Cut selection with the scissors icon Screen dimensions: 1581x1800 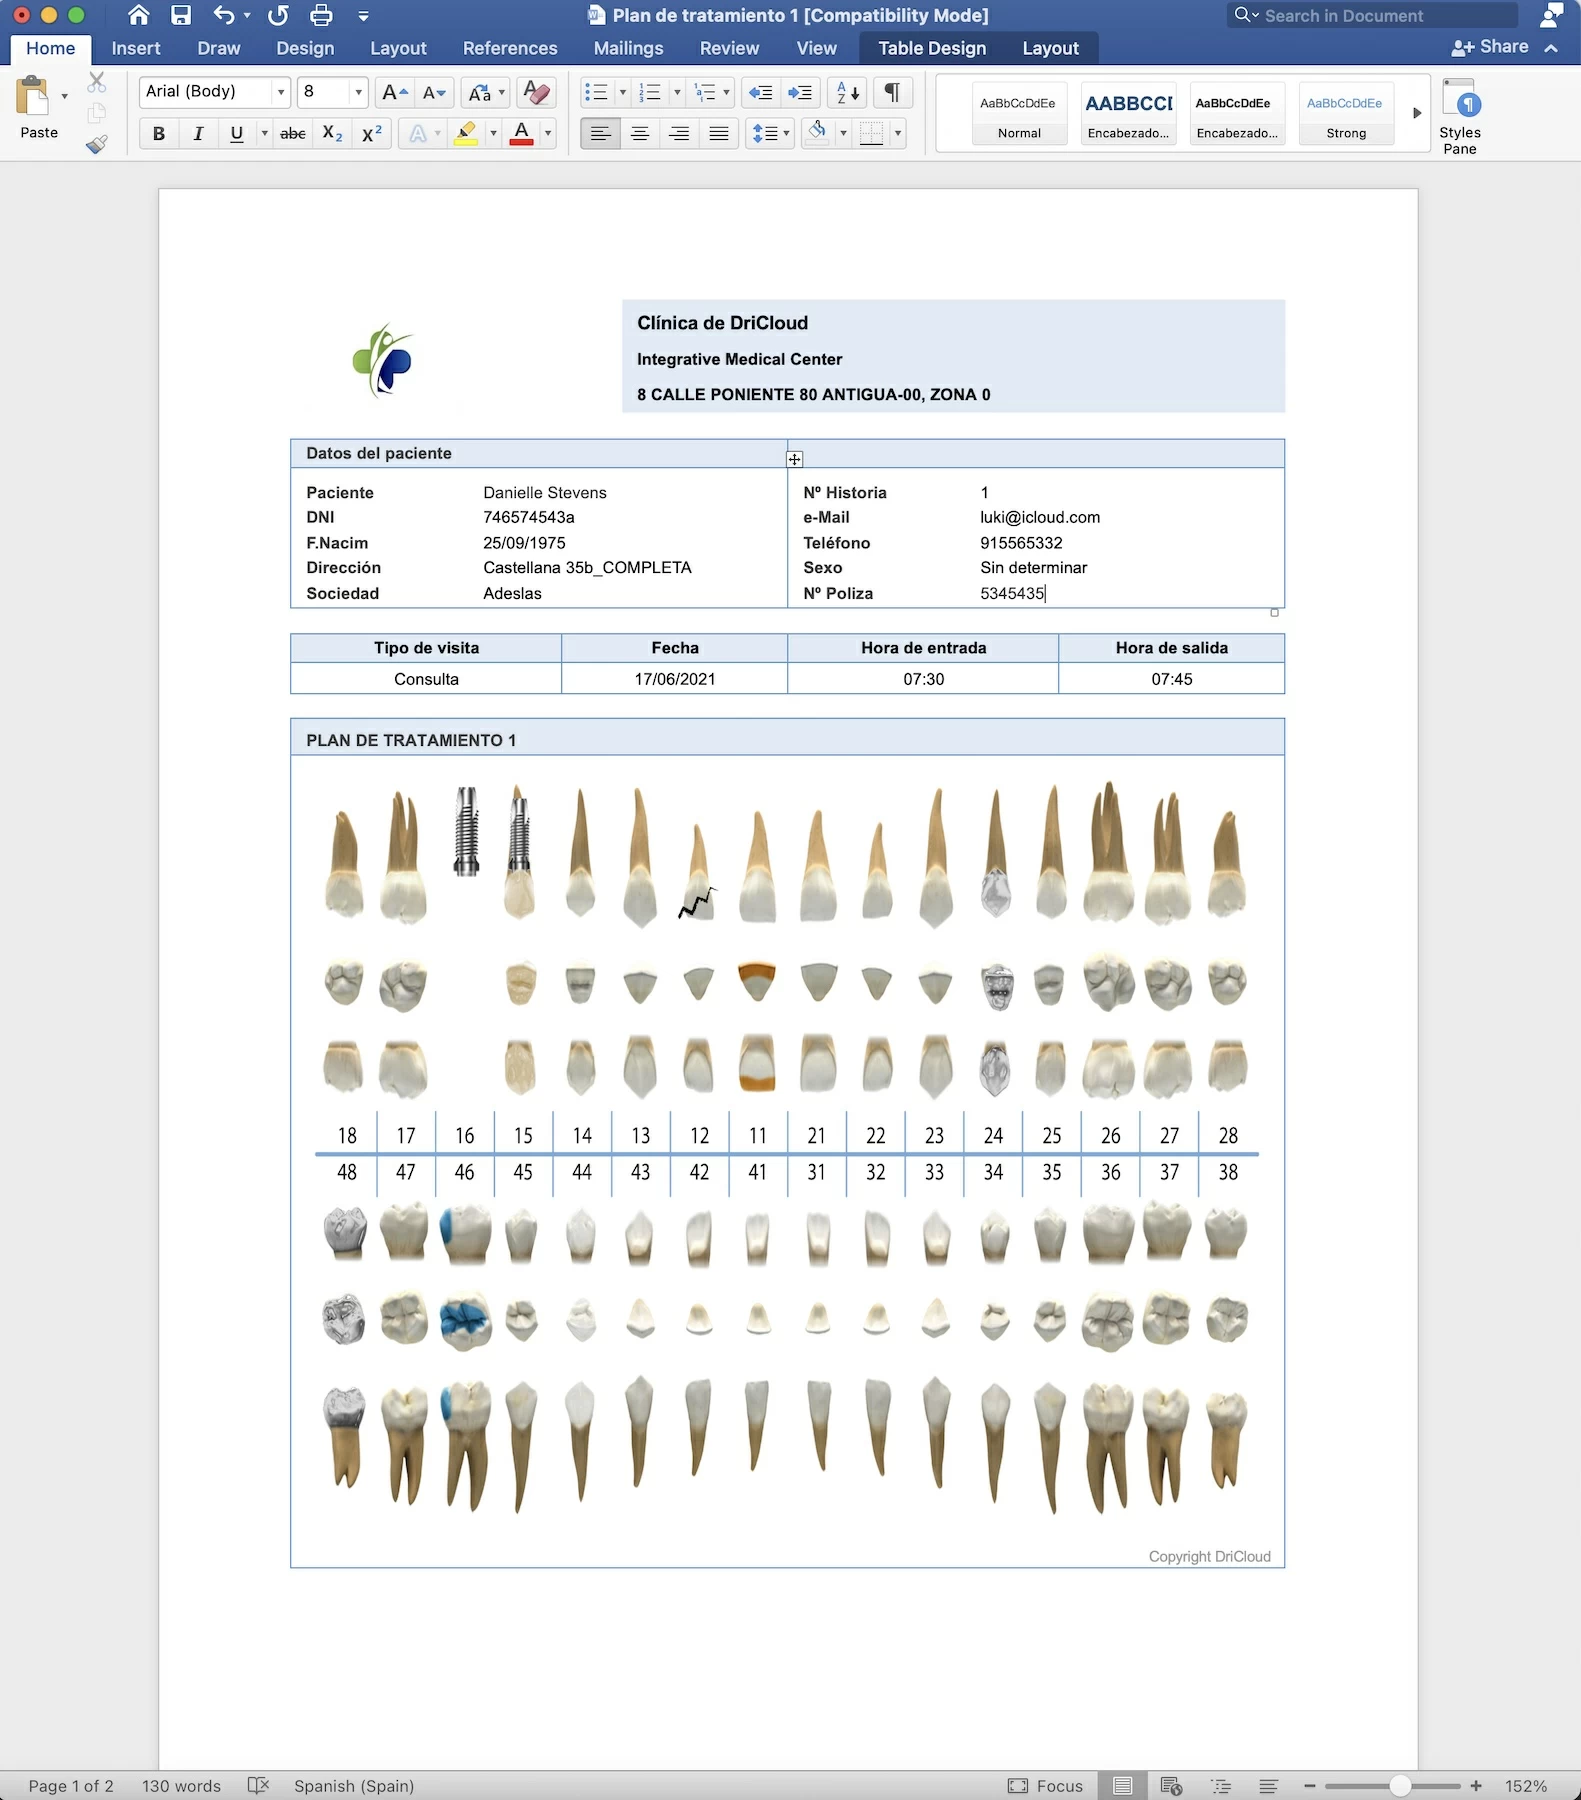click(97, 82)
